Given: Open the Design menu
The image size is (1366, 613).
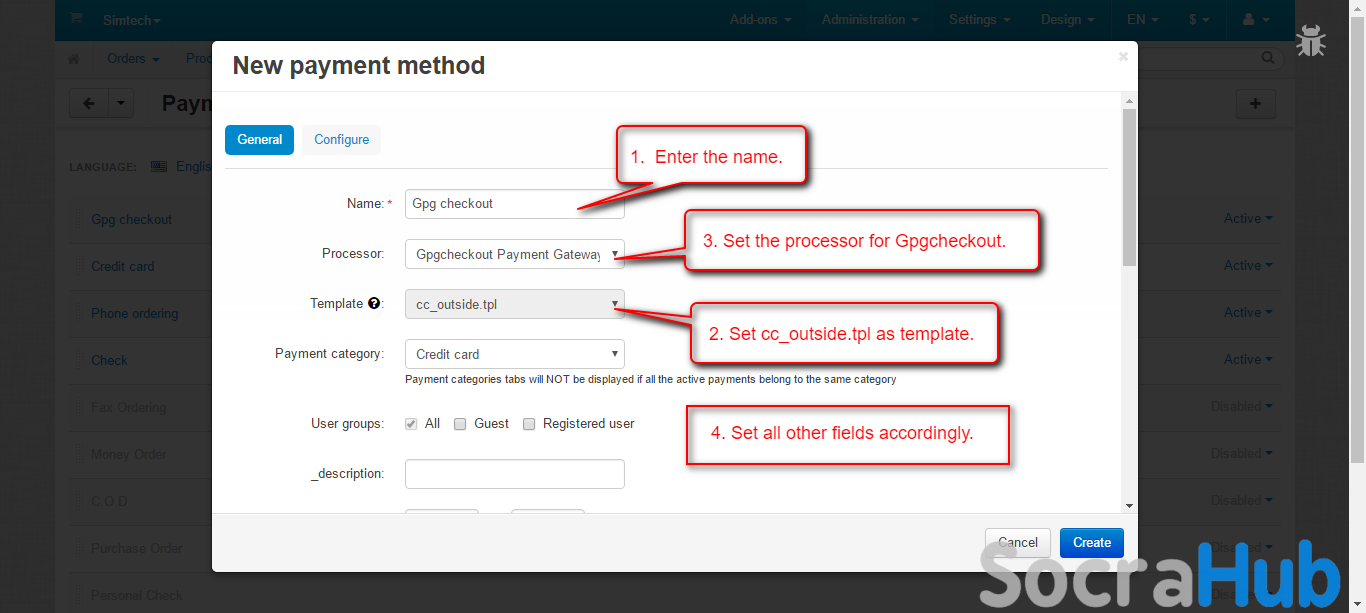Looking at the screenshot, I should coord(1068,19).
